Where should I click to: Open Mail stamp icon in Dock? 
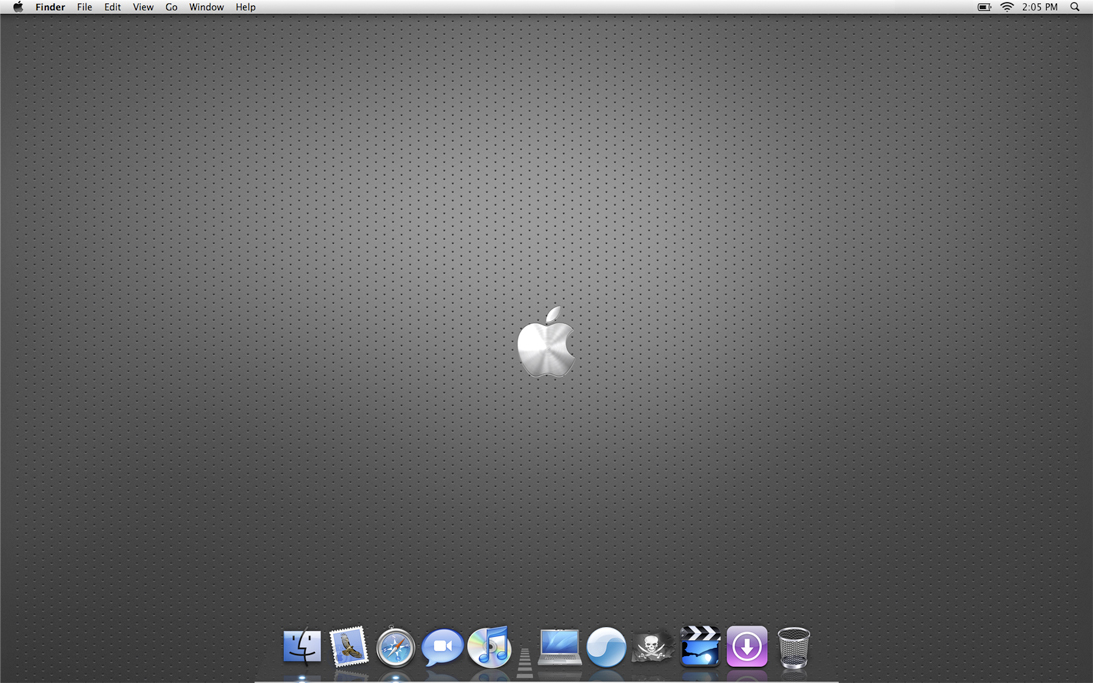349,646
